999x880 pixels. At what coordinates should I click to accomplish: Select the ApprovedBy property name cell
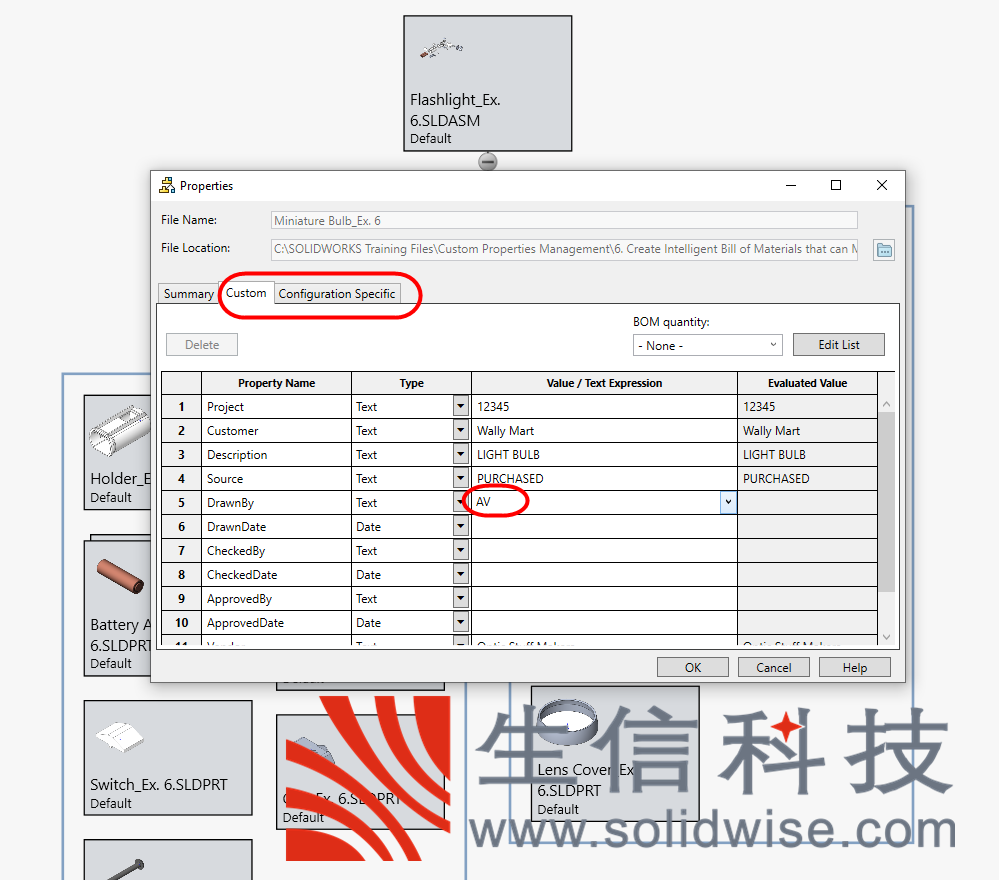pyautogui.click(x=276, y=598)
